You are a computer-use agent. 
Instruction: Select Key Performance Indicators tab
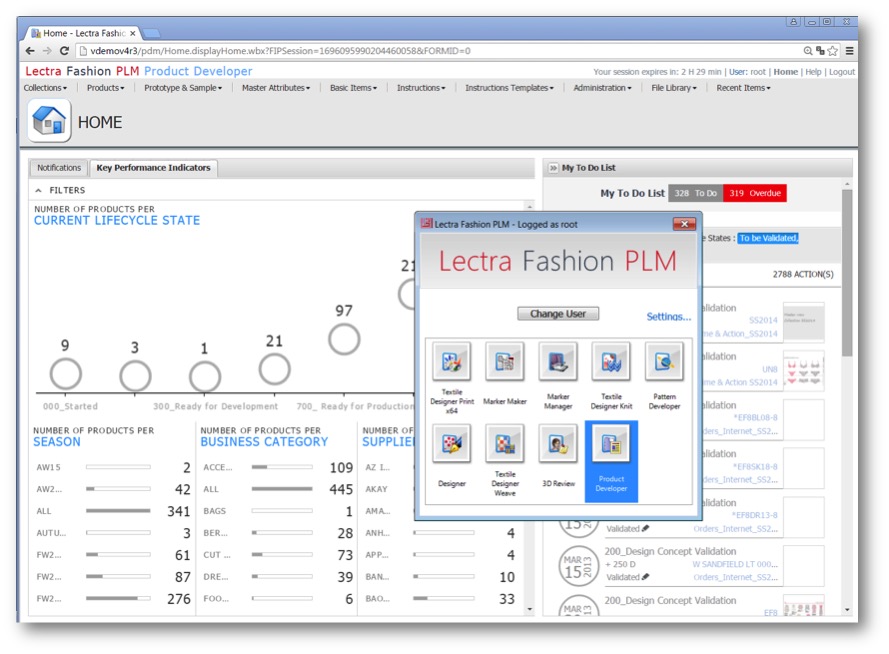click(153, 168)
